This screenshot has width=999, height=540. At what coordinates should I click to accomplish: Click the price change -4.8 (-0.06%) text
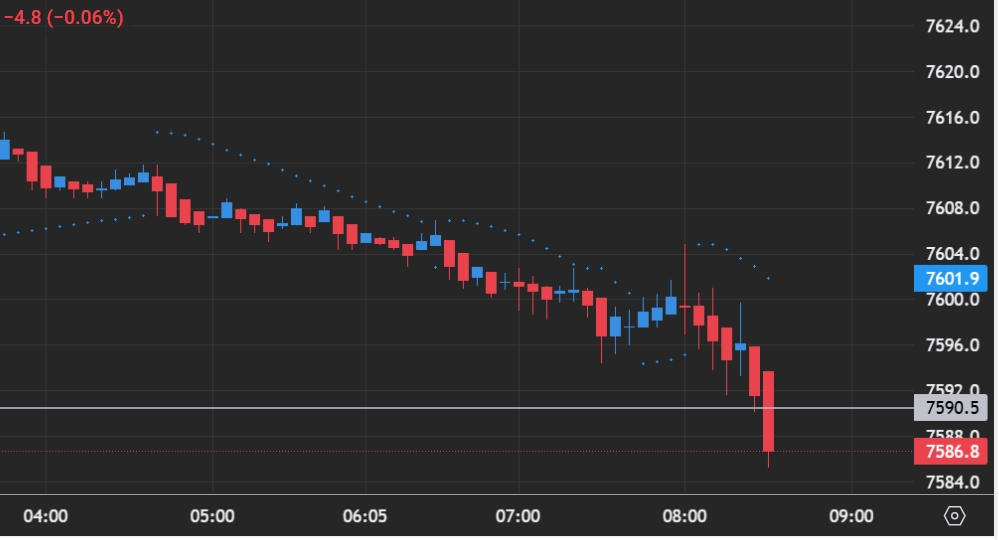point(64,17)
